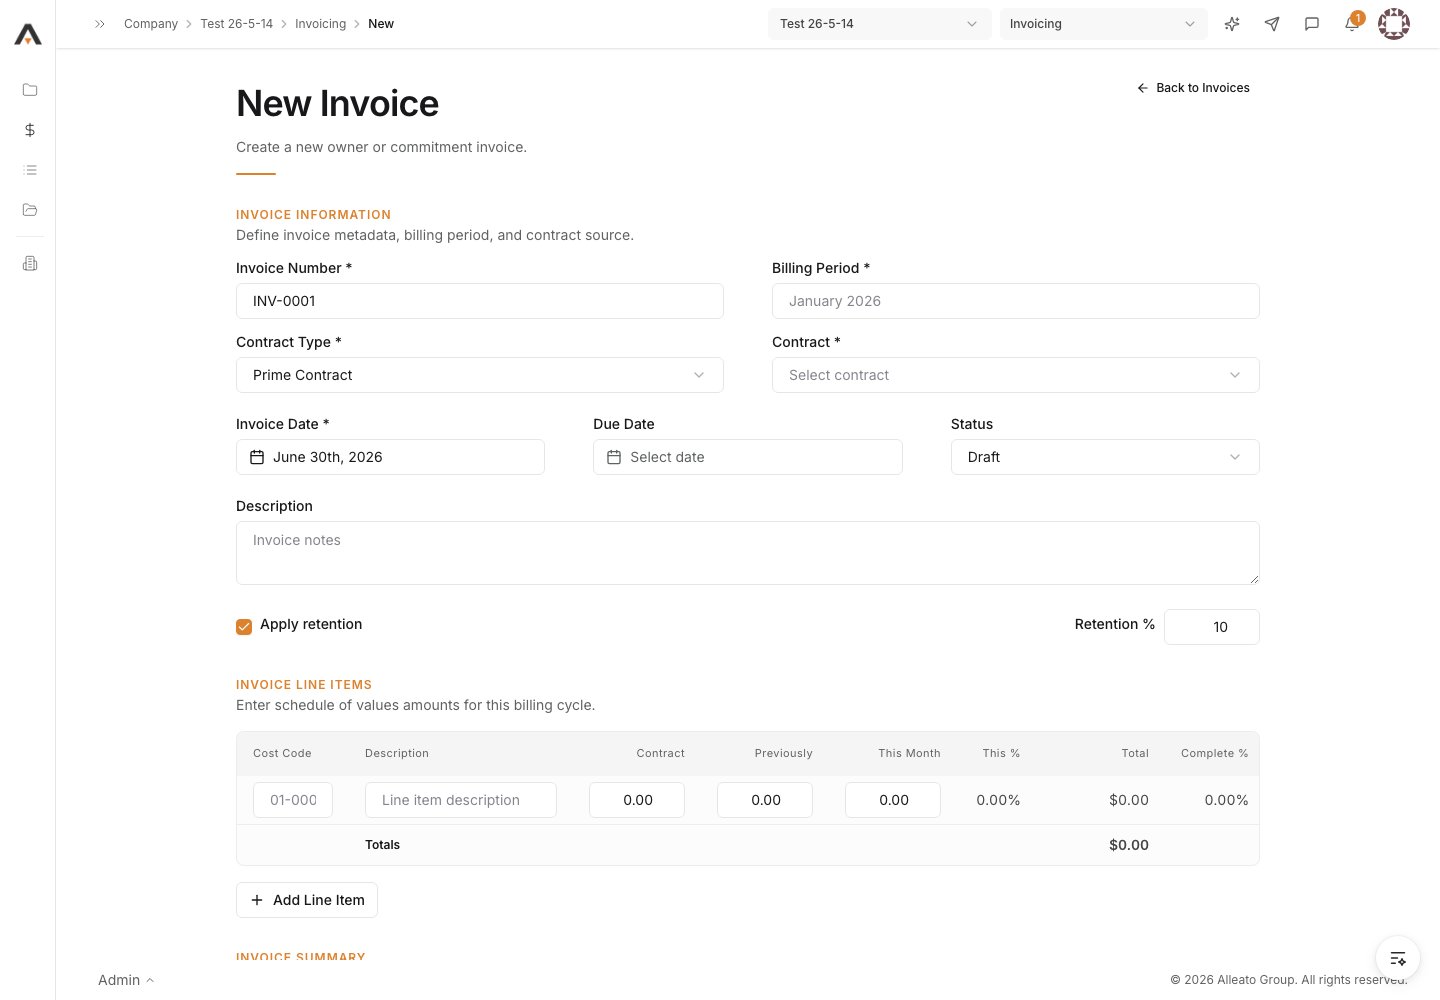Open the chat message icon
The width and height of the screenshot is (1440, 1000).
click(1312, 24)
